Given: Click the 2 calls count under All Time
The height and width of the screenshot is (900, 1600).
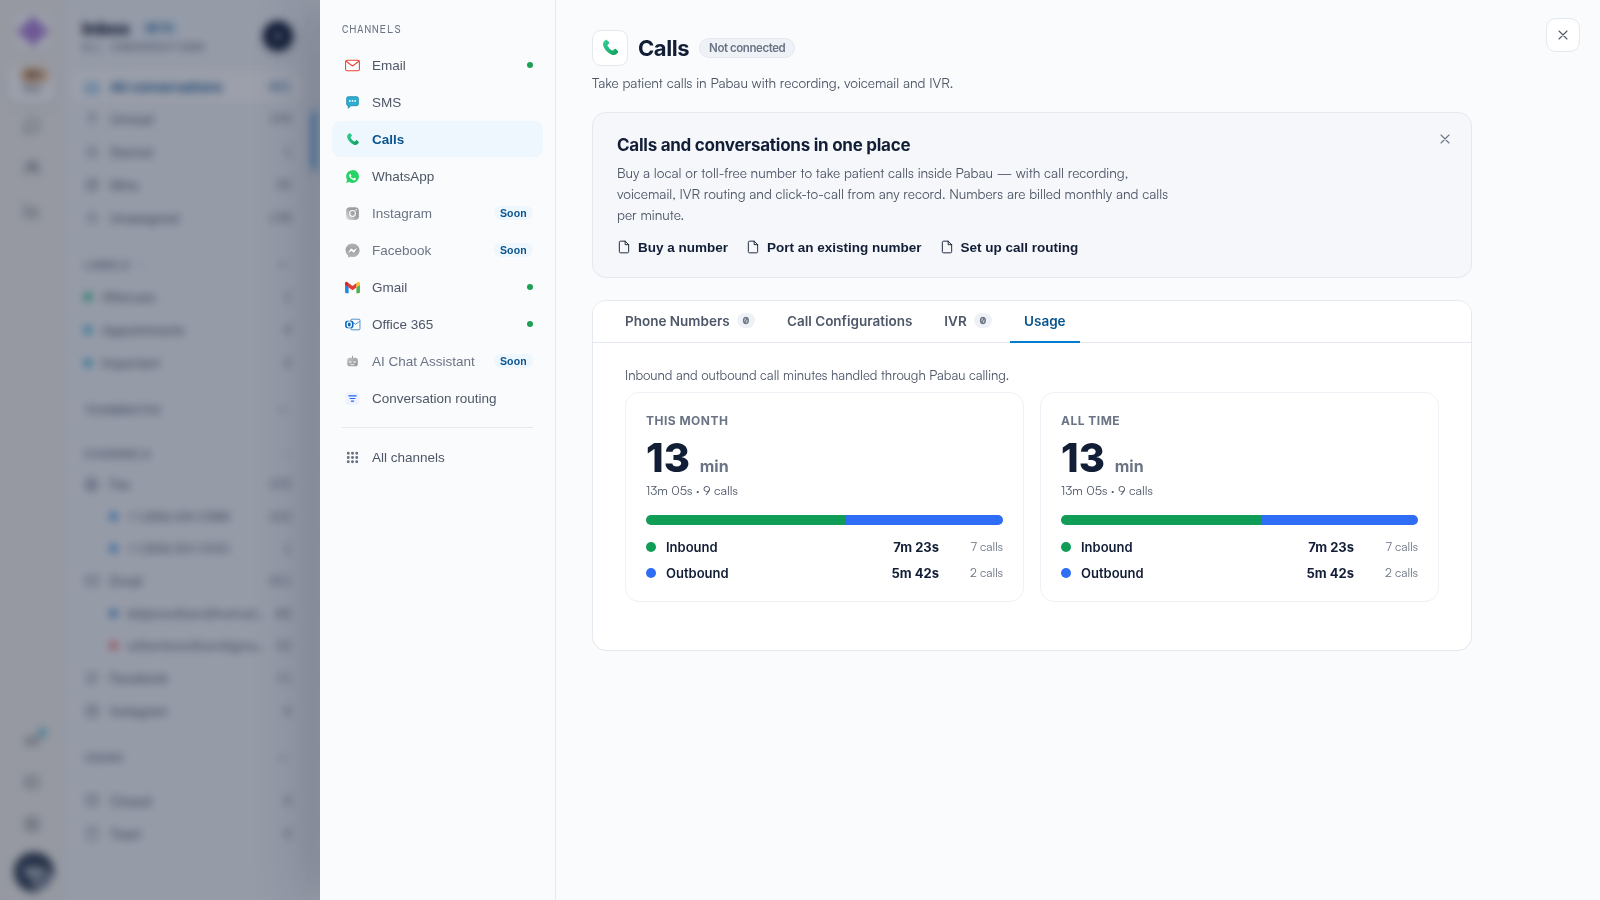Looking at the screenshot, I should pyautogui.click(x=1402, y=573).
